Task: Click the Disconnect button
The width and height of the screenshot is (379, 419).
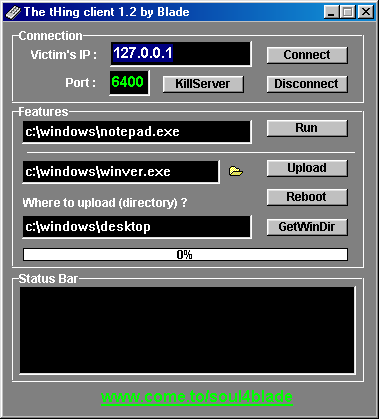Action: [x=307, y=84]
